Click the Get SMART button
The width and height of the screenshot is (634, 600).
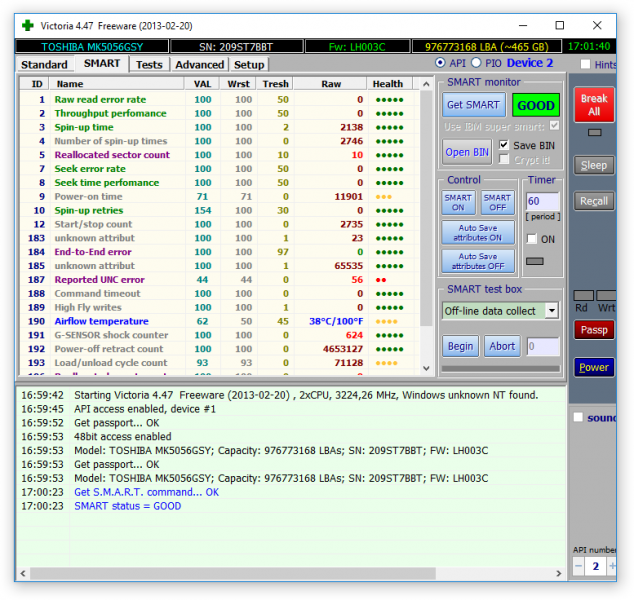click(x=473, y=105)
